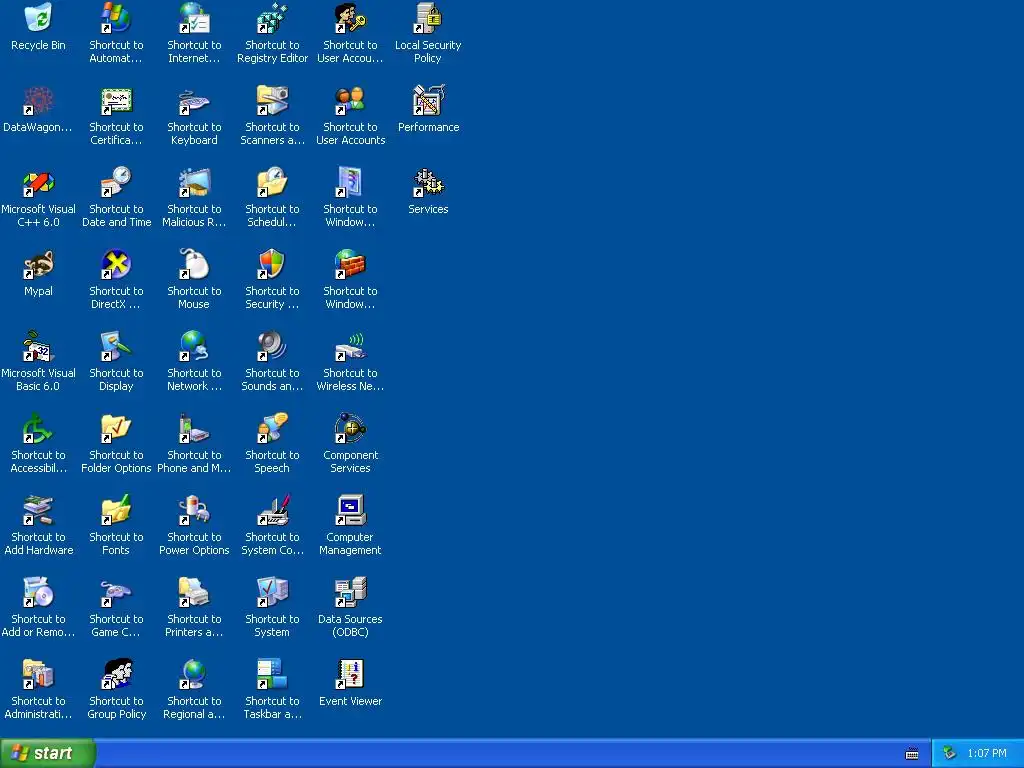Click the on-screen keyboard taskbar icon
This screenshot has width=1024, height=768.
coord(912,754)
